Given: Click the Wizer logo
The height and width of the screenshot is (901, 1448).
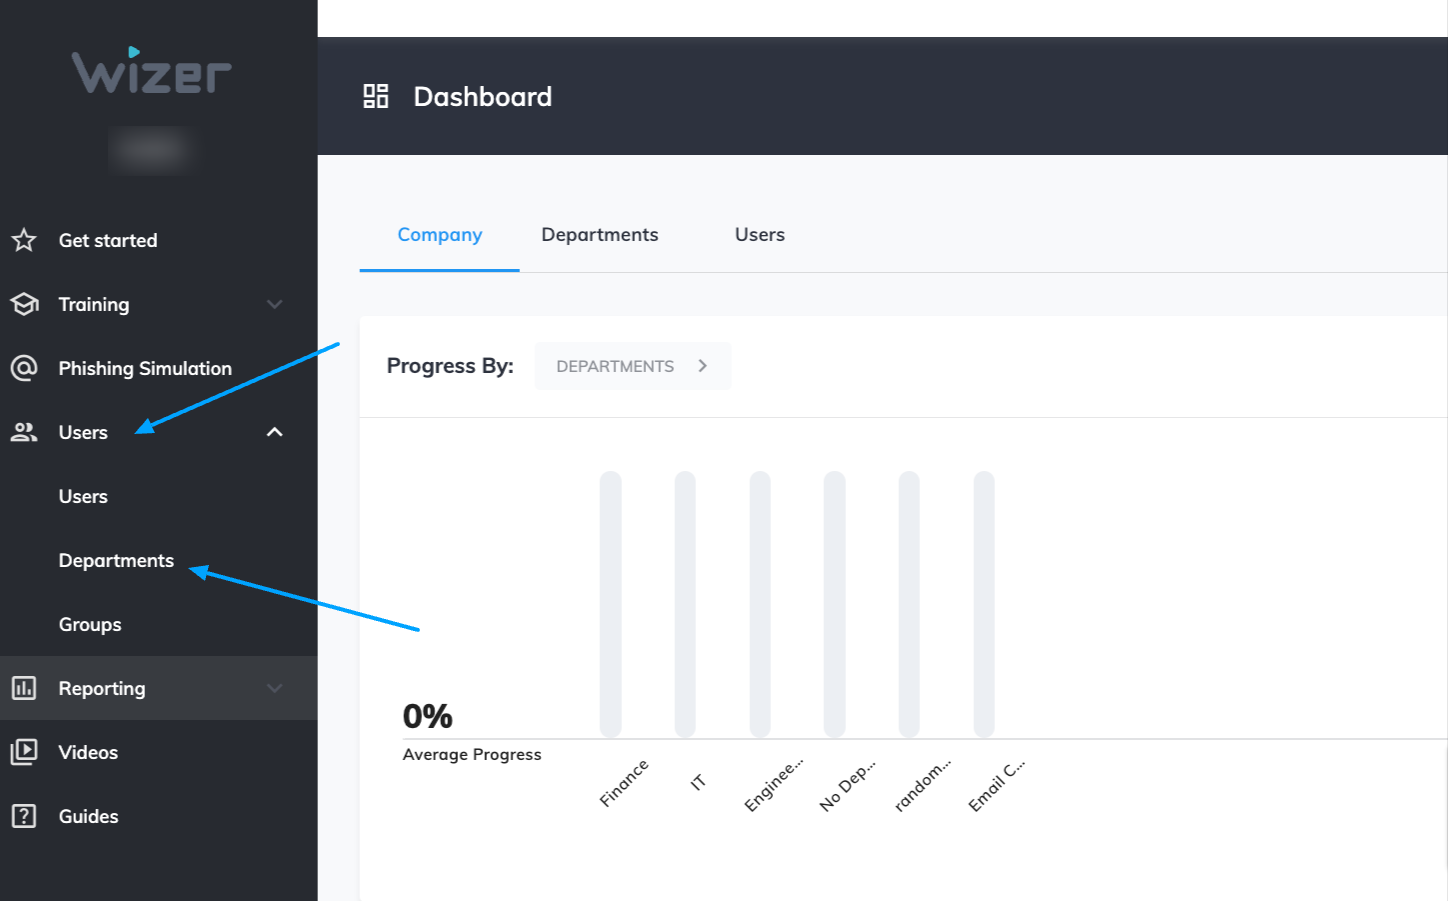Looking at the screenshot, I should 150,73.
